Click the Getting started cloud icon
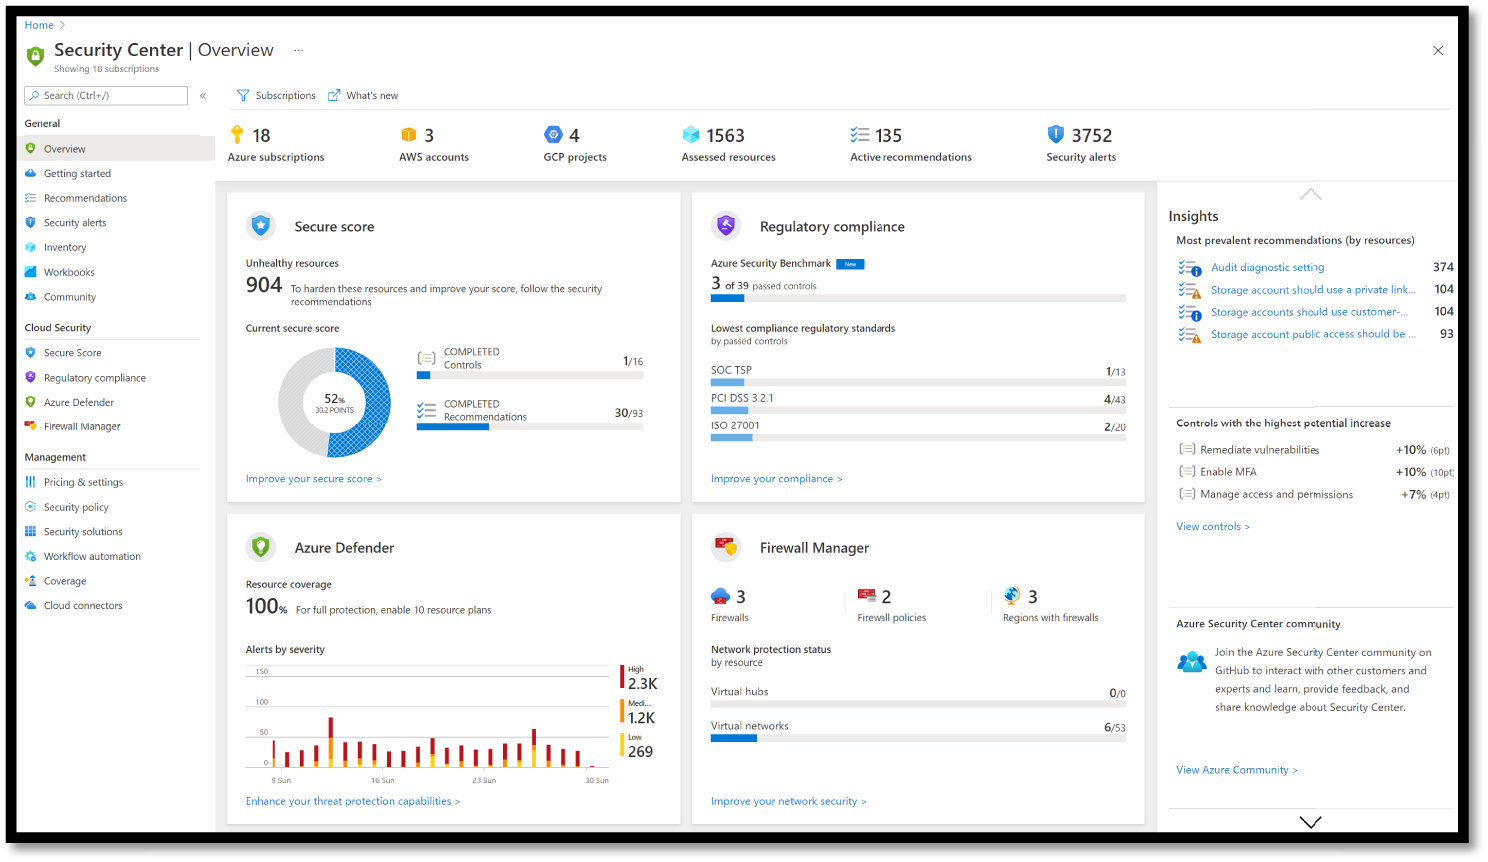The height and width of the screenshot is (862, 1488). pos(31,173)
